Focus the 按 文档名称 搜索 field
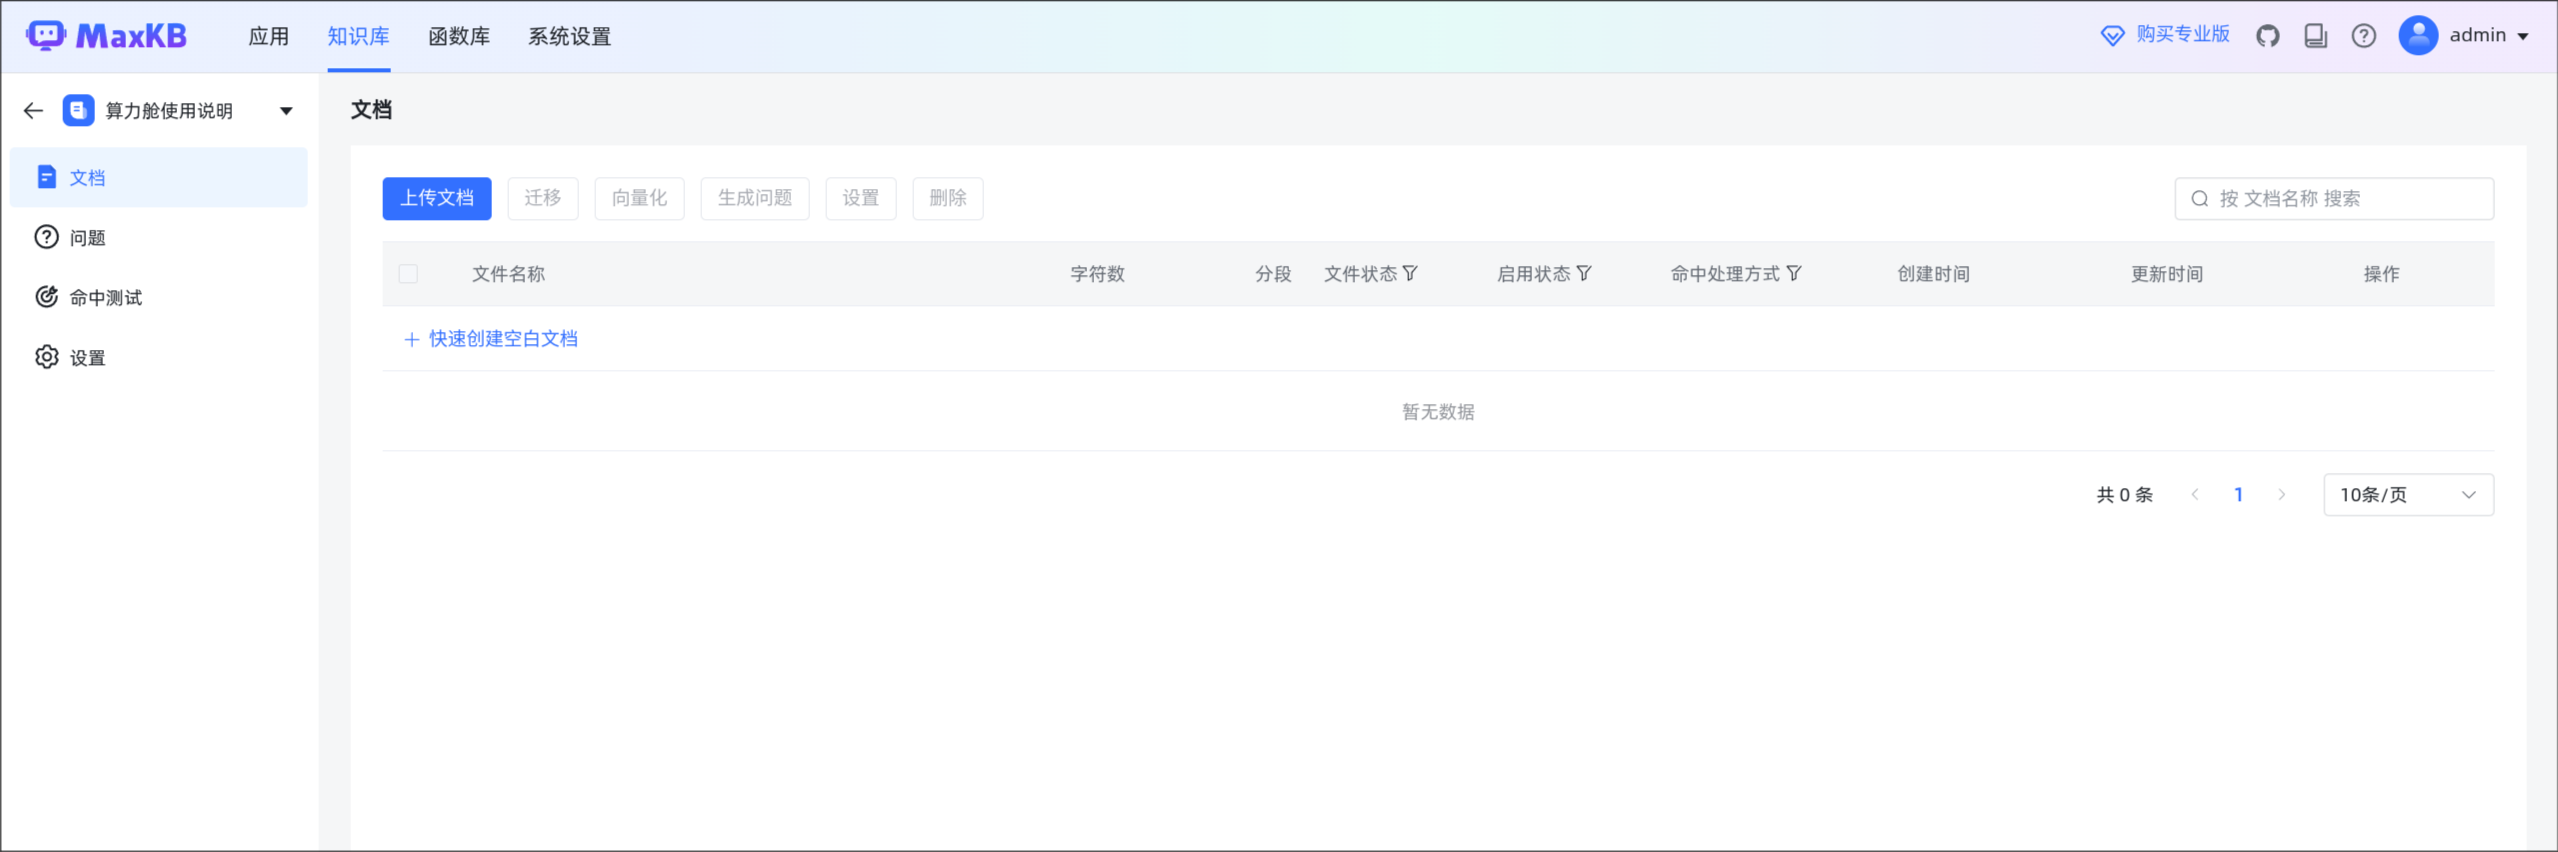Viewport: 2558px width, 852px height. 2334,198
